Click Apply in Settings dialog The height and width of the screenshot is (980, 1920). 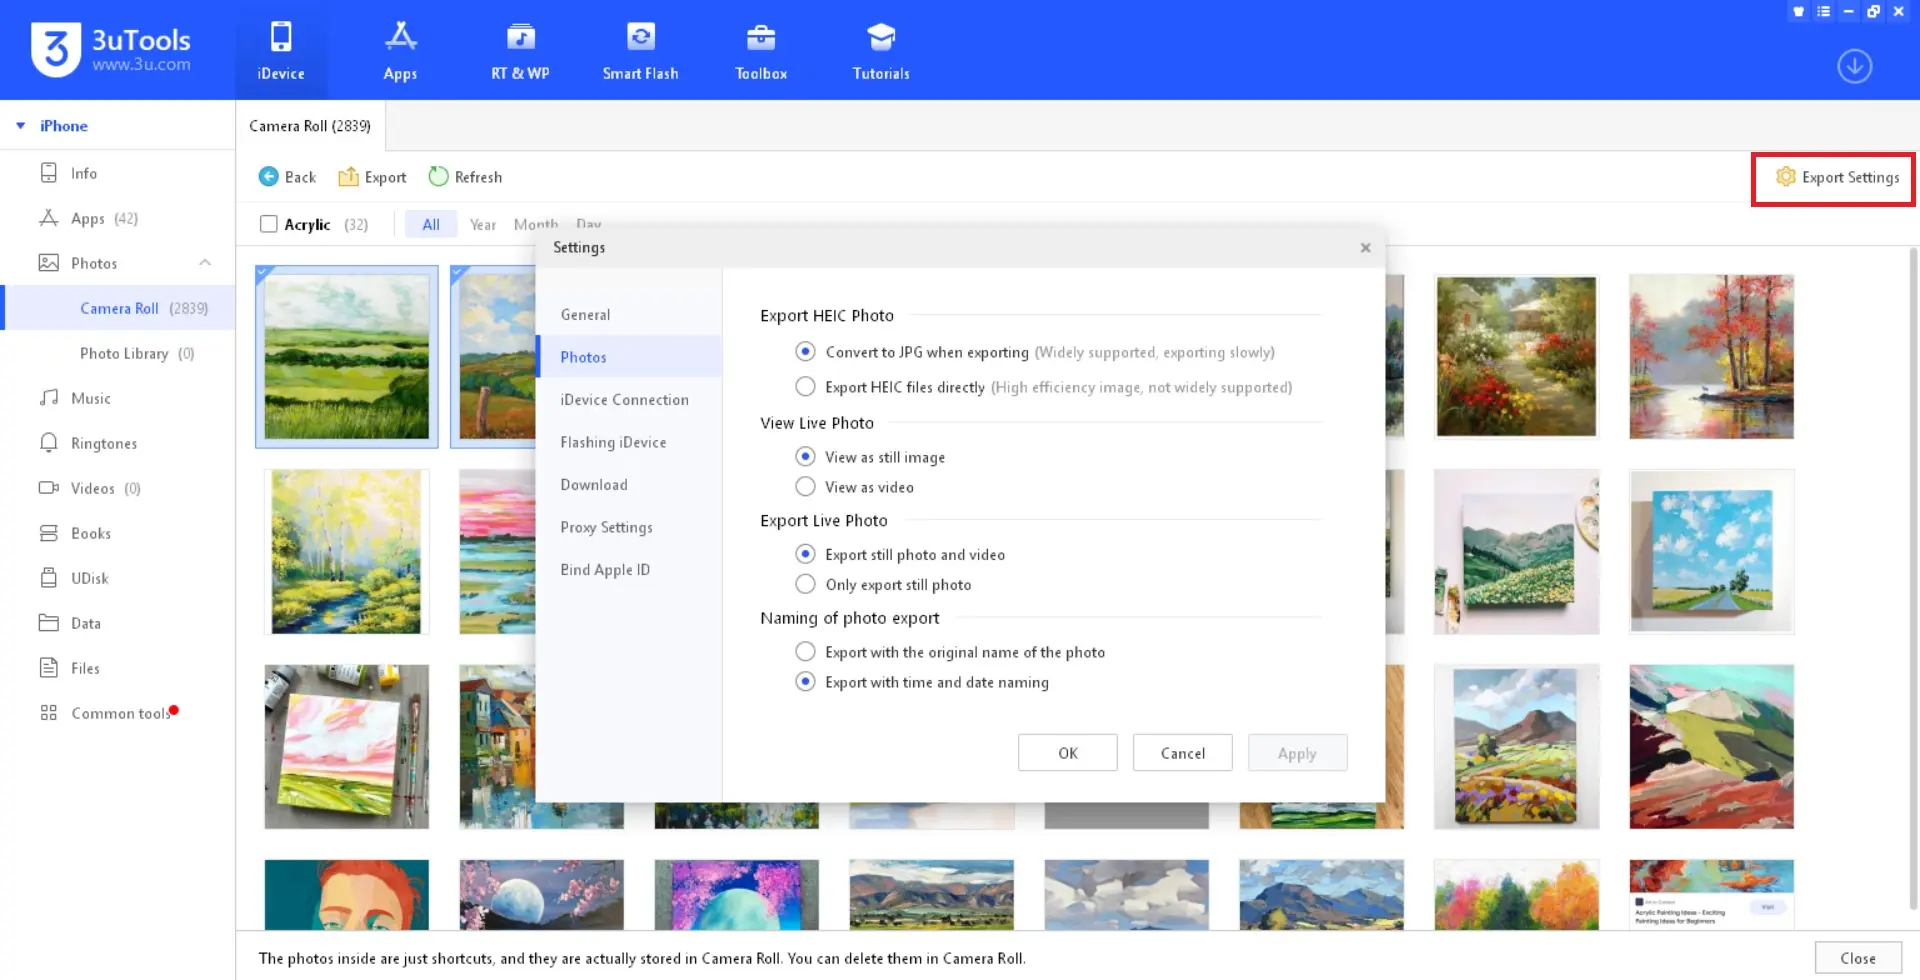(x=1297, y=753)
